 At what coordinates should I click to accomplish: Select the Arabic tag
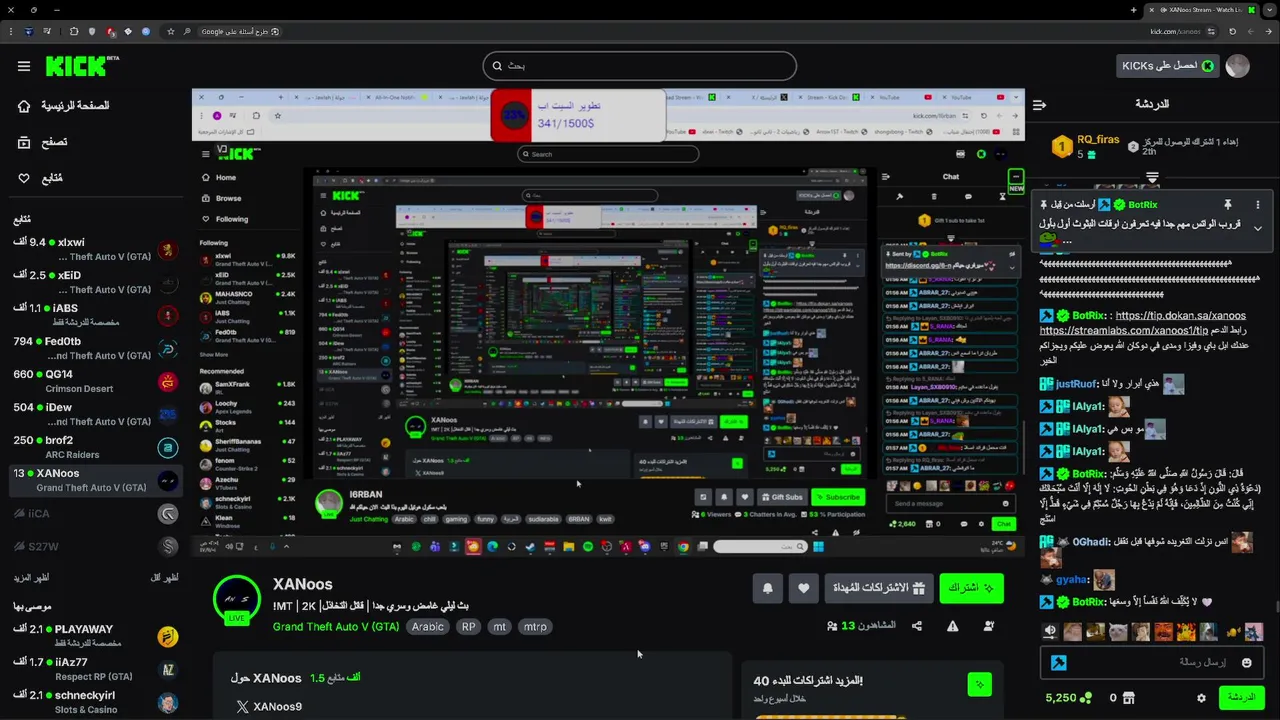click(428, 627)
